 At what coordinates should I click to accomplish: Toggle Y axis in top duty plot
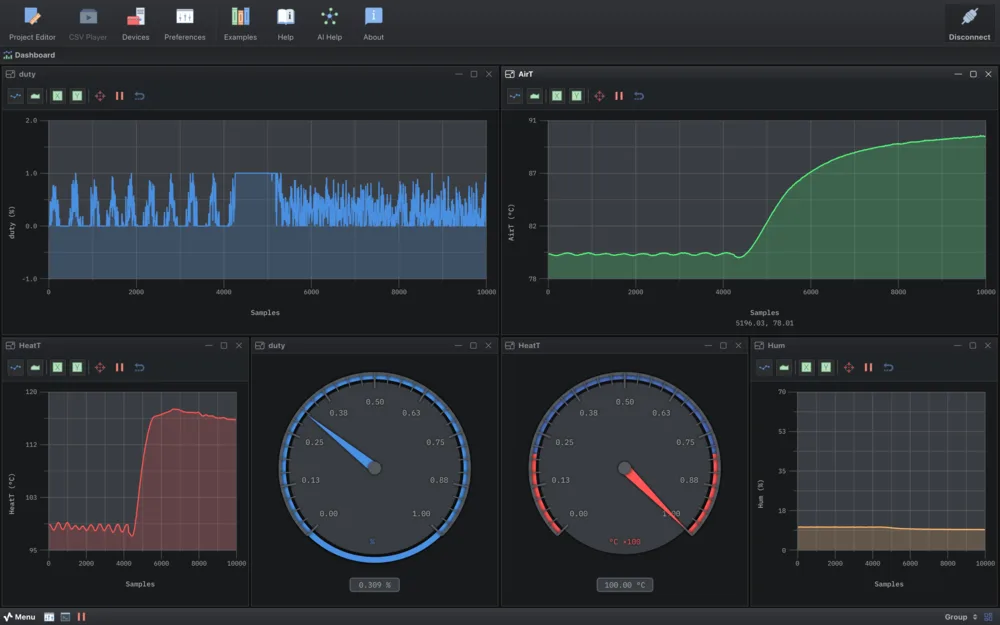click(x=77, y=96)
